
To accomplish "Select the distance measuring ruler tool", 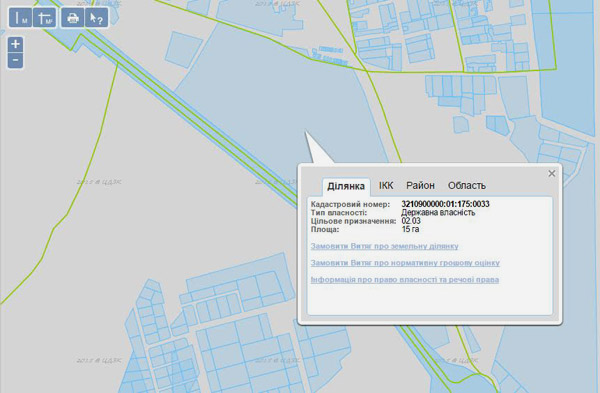I will click(20, 18).
